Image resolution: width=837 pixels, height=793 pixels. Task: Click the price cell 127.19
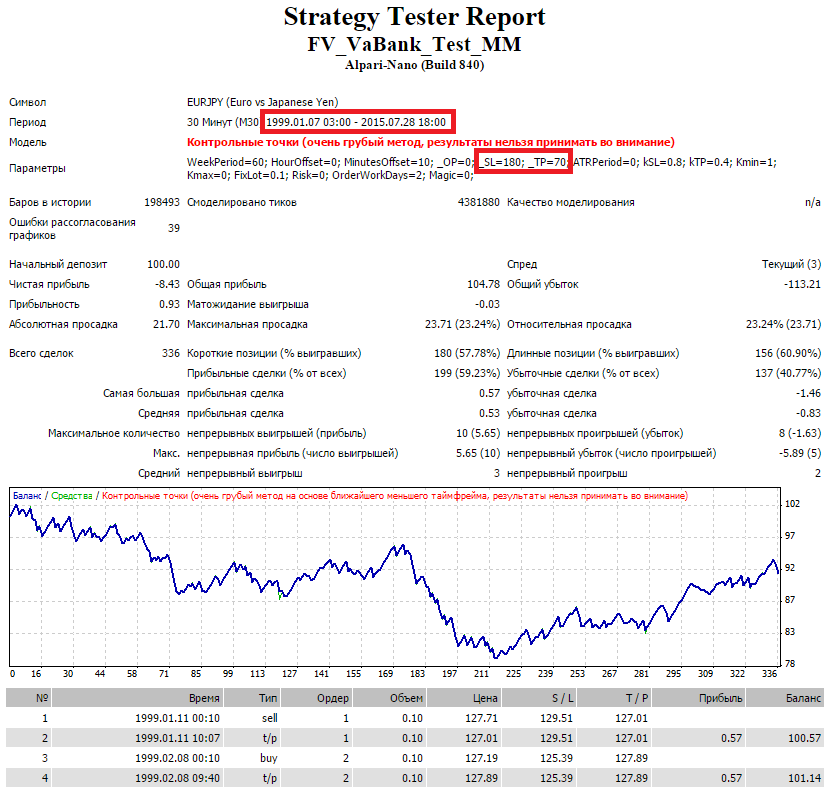pyautogui.click(x=481, y=758)
